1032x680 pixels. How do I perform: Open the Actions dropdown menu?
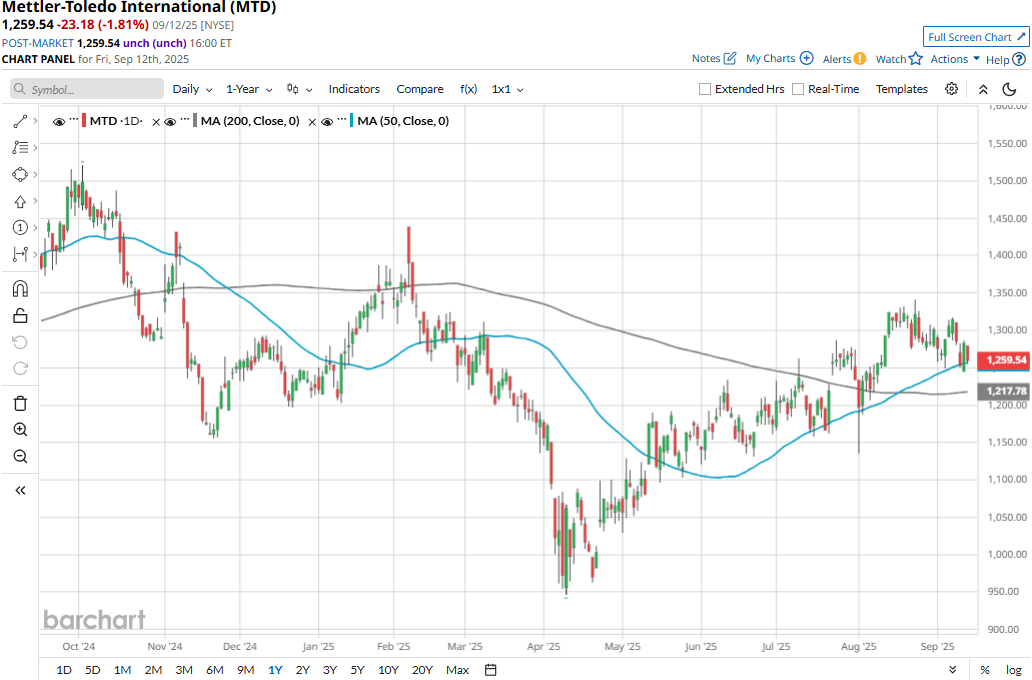tap(954, 59)
